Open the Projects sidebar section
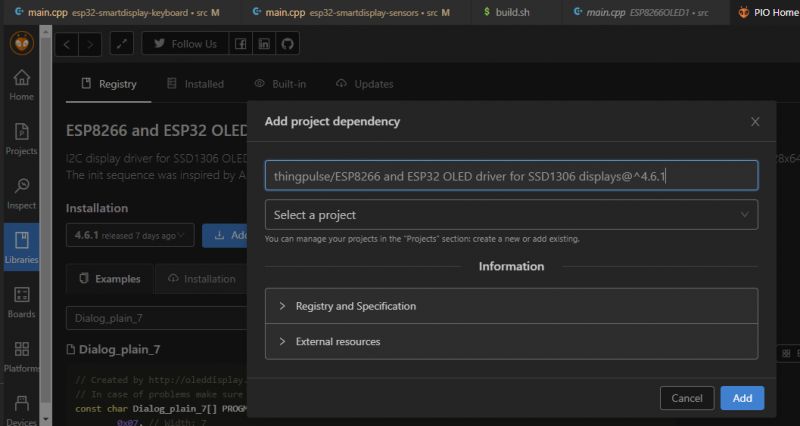The height and width of the screenshot is (426, 800). (21, 138)
